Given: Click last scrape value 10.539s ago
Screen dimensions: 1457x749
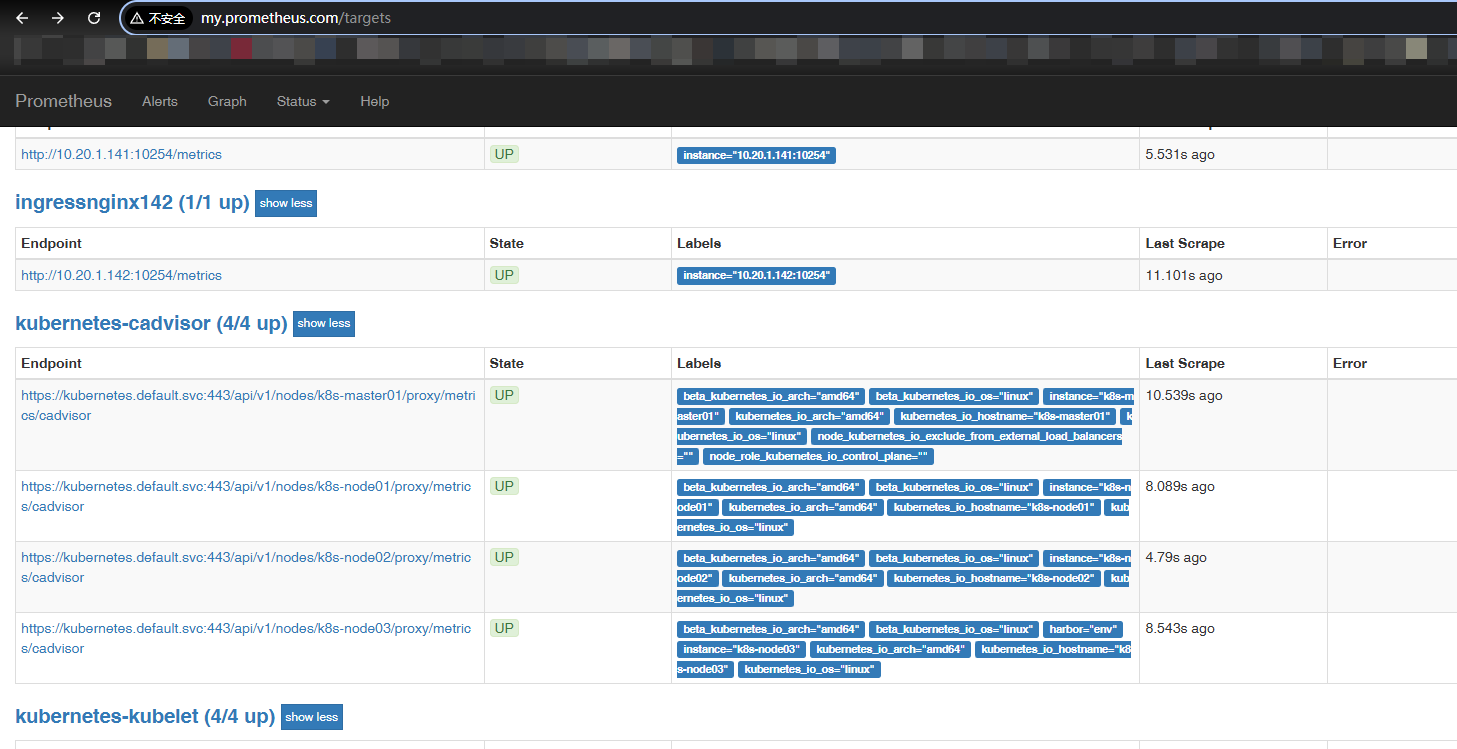Looking at the screenshot, I should point(1184,395).
